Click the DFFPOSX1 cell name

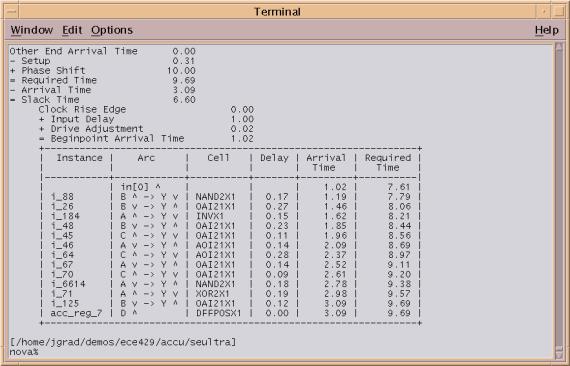click(x=218, y=313)
